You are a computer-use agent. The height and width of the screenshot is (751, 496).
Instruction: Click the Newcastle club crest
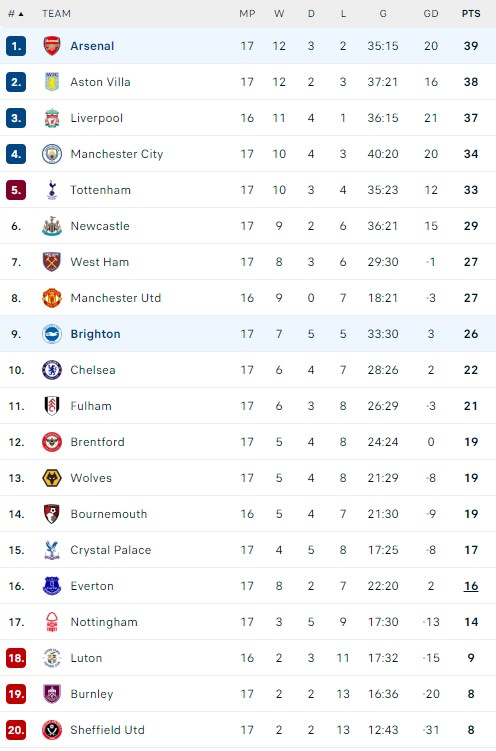[52, 226]
